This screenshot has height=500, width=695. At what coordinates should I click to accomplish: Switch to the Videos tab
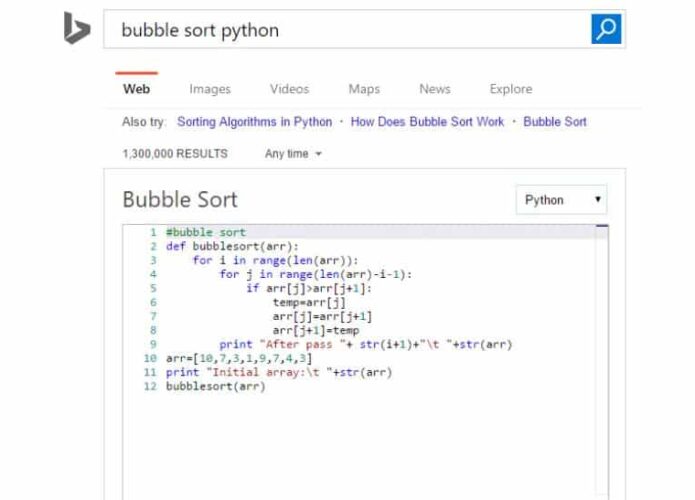[289, 89]
